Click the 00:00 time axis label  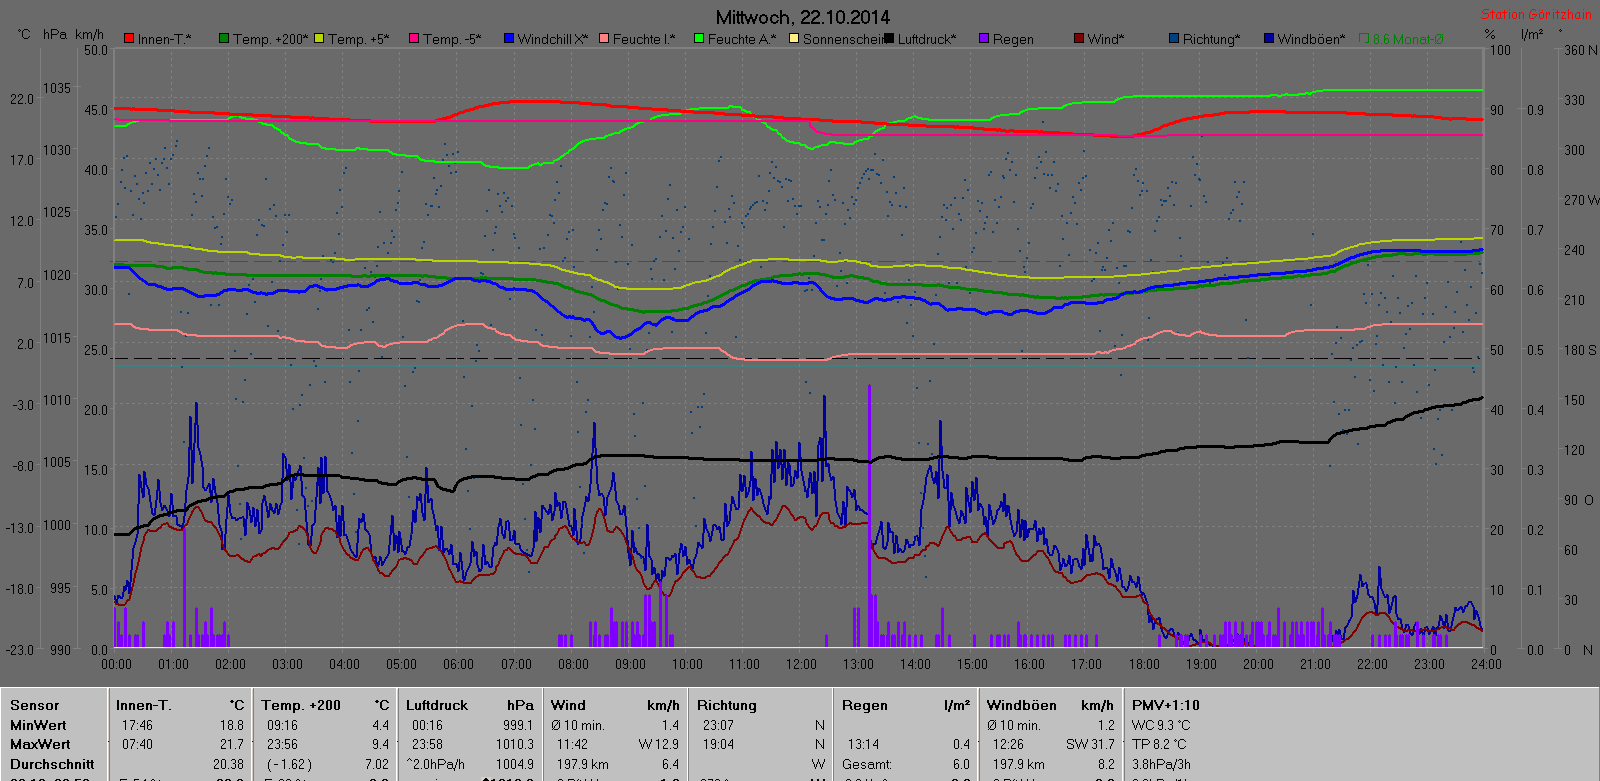tap(117, 664)
